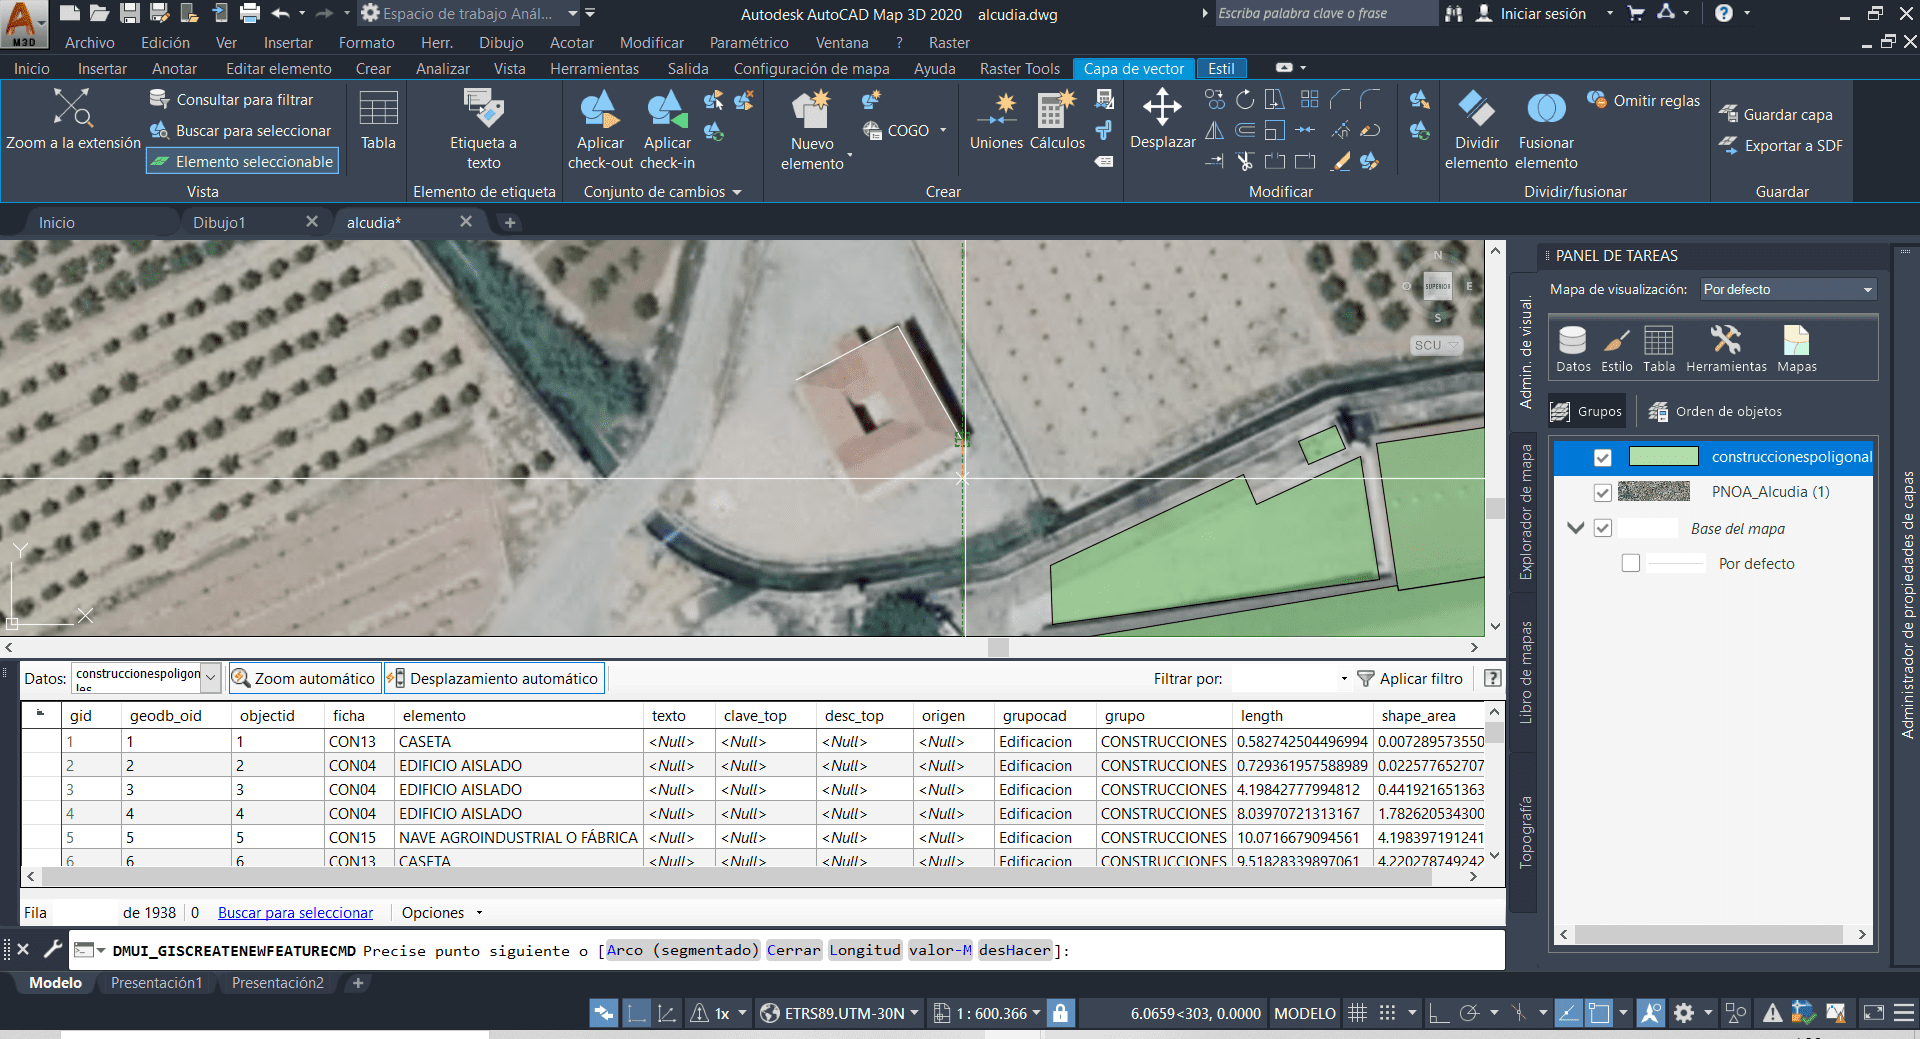Screen dimensions: 1920x1039
Task: Switch to the Dibujo1 drawing tab
Action: pyautogui.click(x=220, y=221)
